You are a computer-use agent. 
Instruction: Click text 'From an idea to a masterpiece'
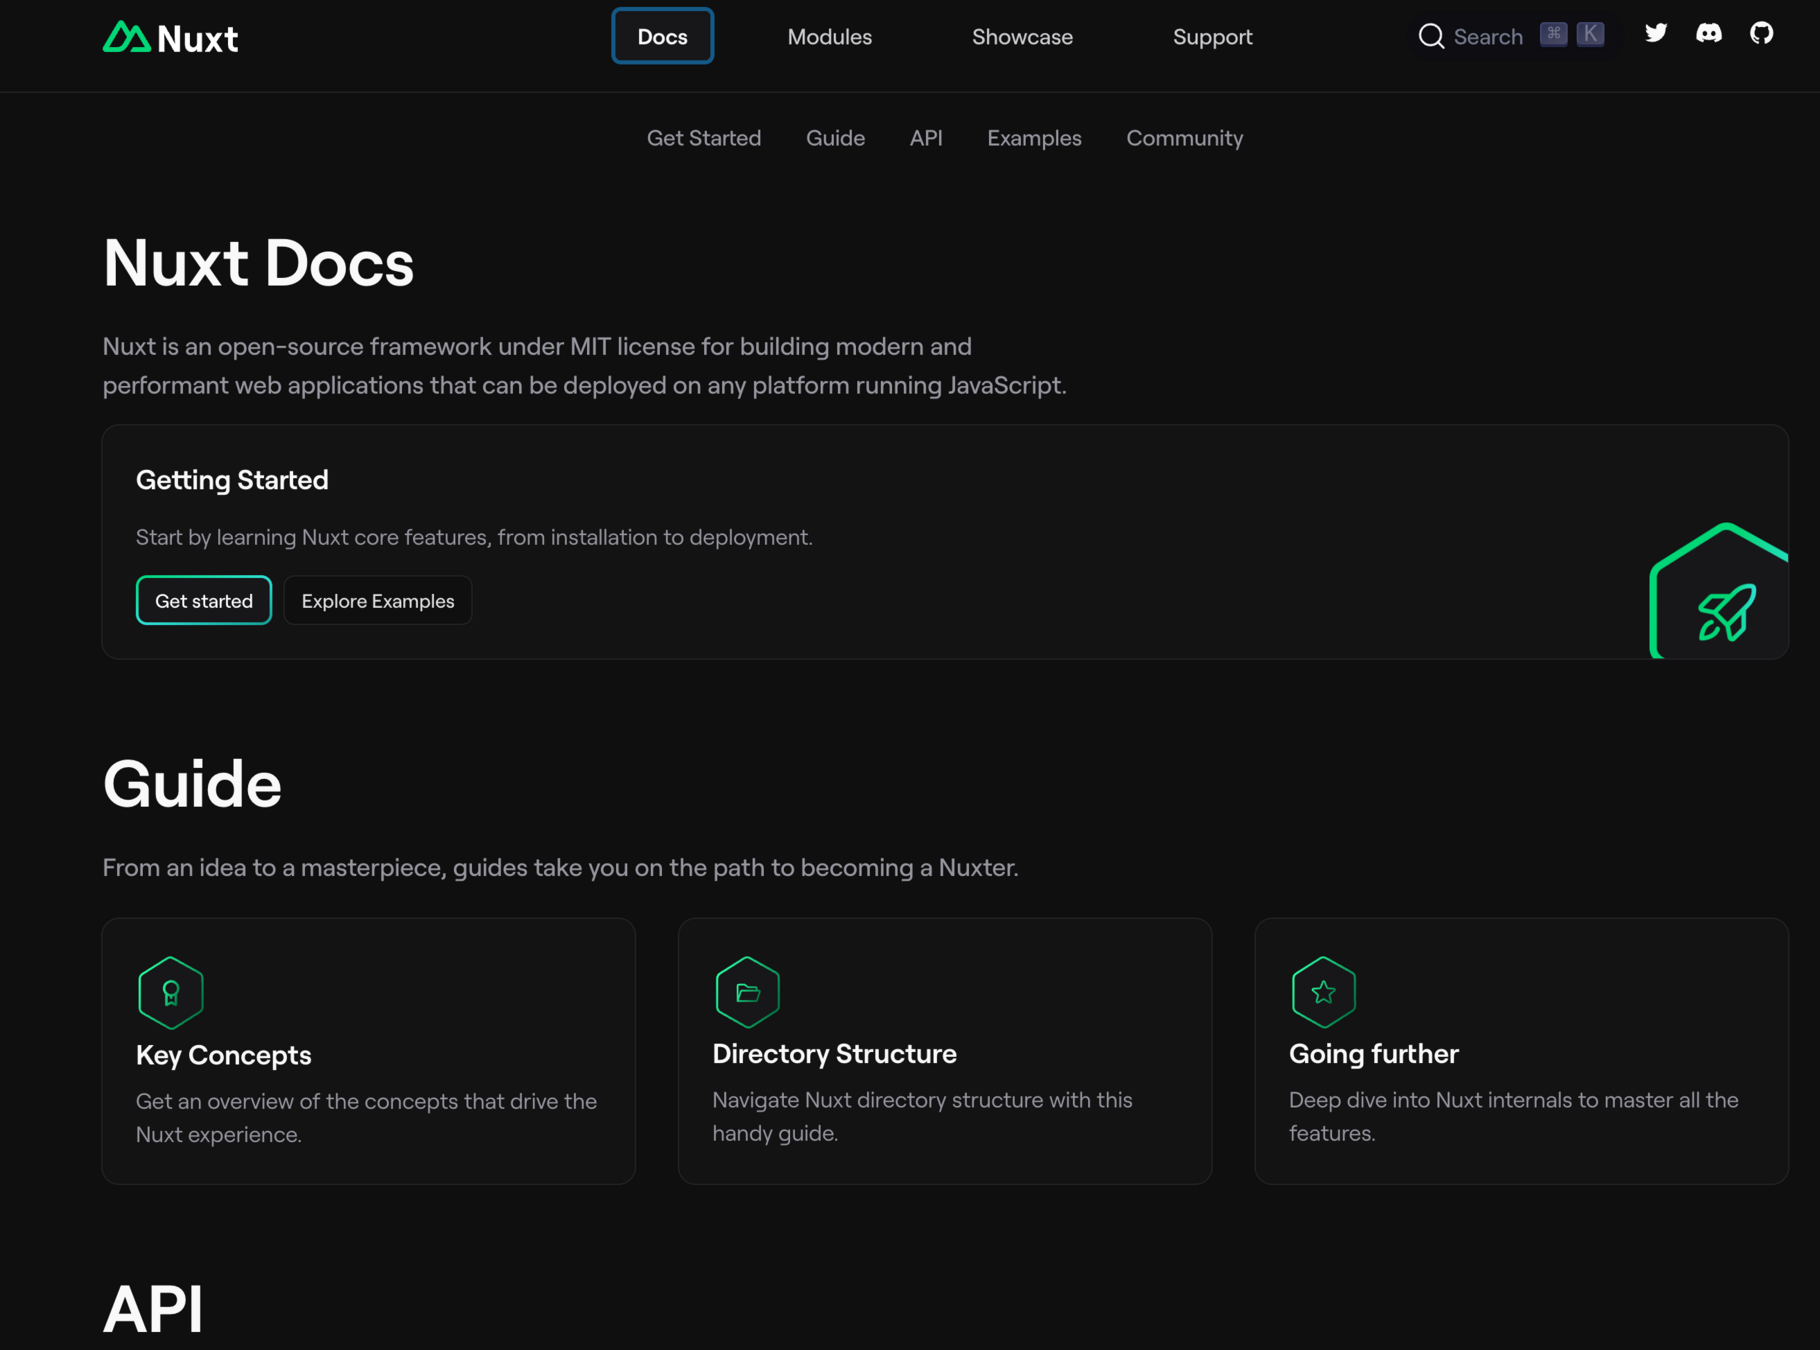273,867
